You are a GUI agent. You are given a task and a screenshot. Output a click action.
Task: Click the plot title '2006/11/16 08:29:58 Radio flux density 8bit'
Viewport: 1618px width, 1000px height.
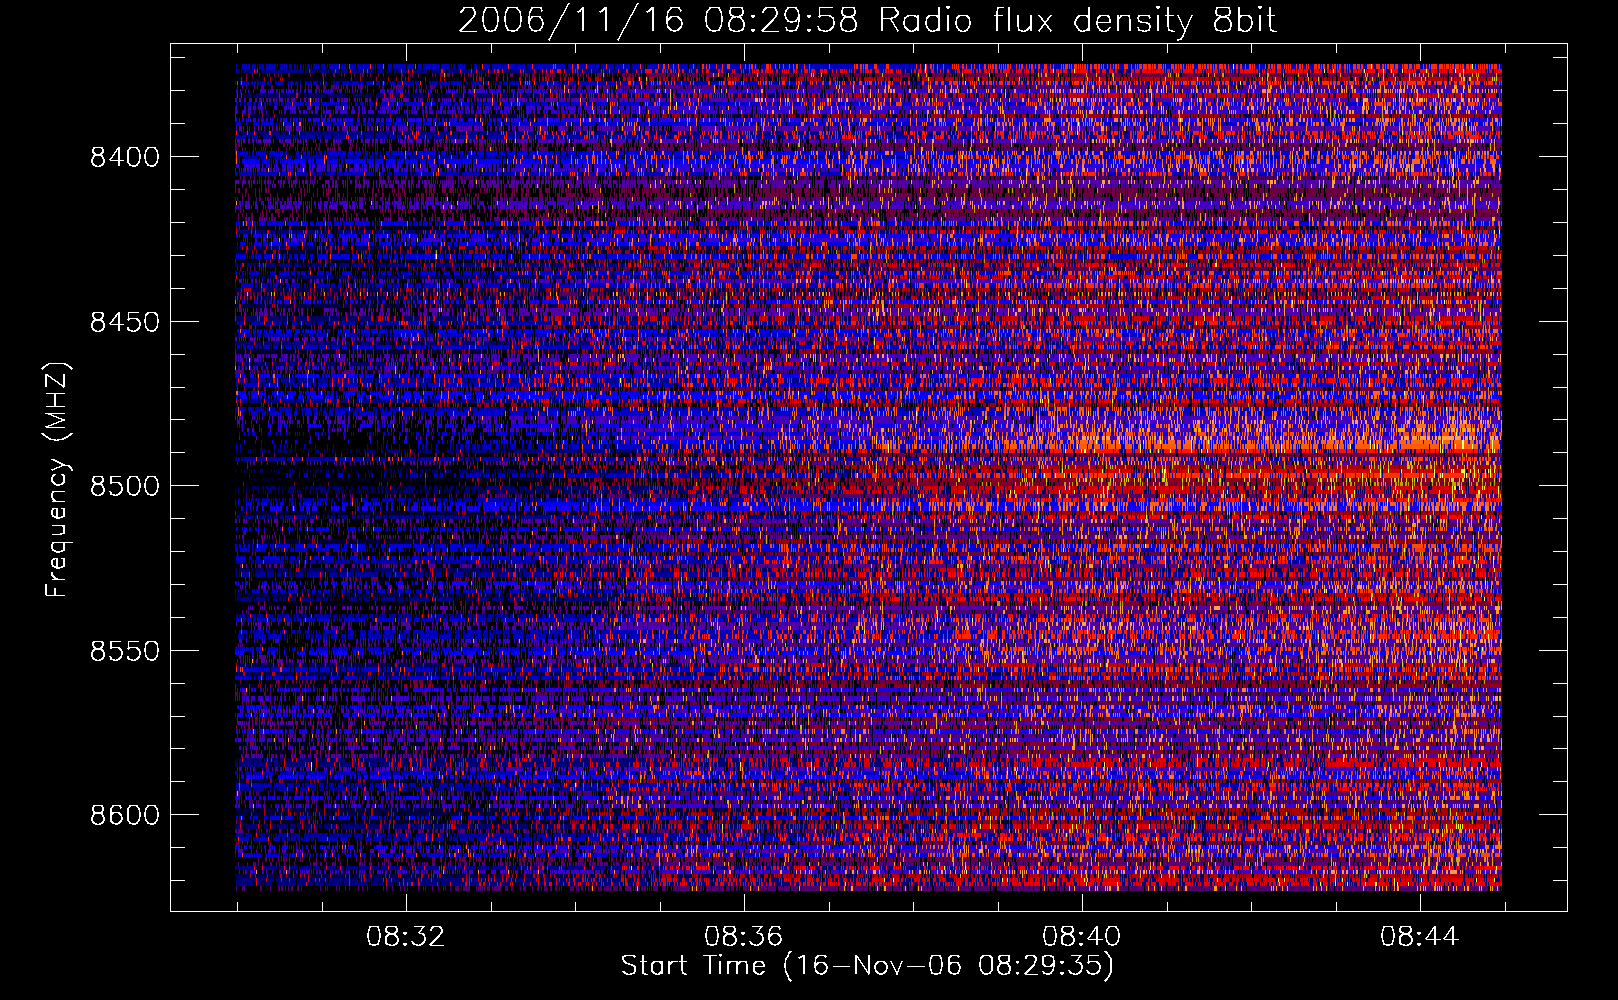[x=867, y=20]
